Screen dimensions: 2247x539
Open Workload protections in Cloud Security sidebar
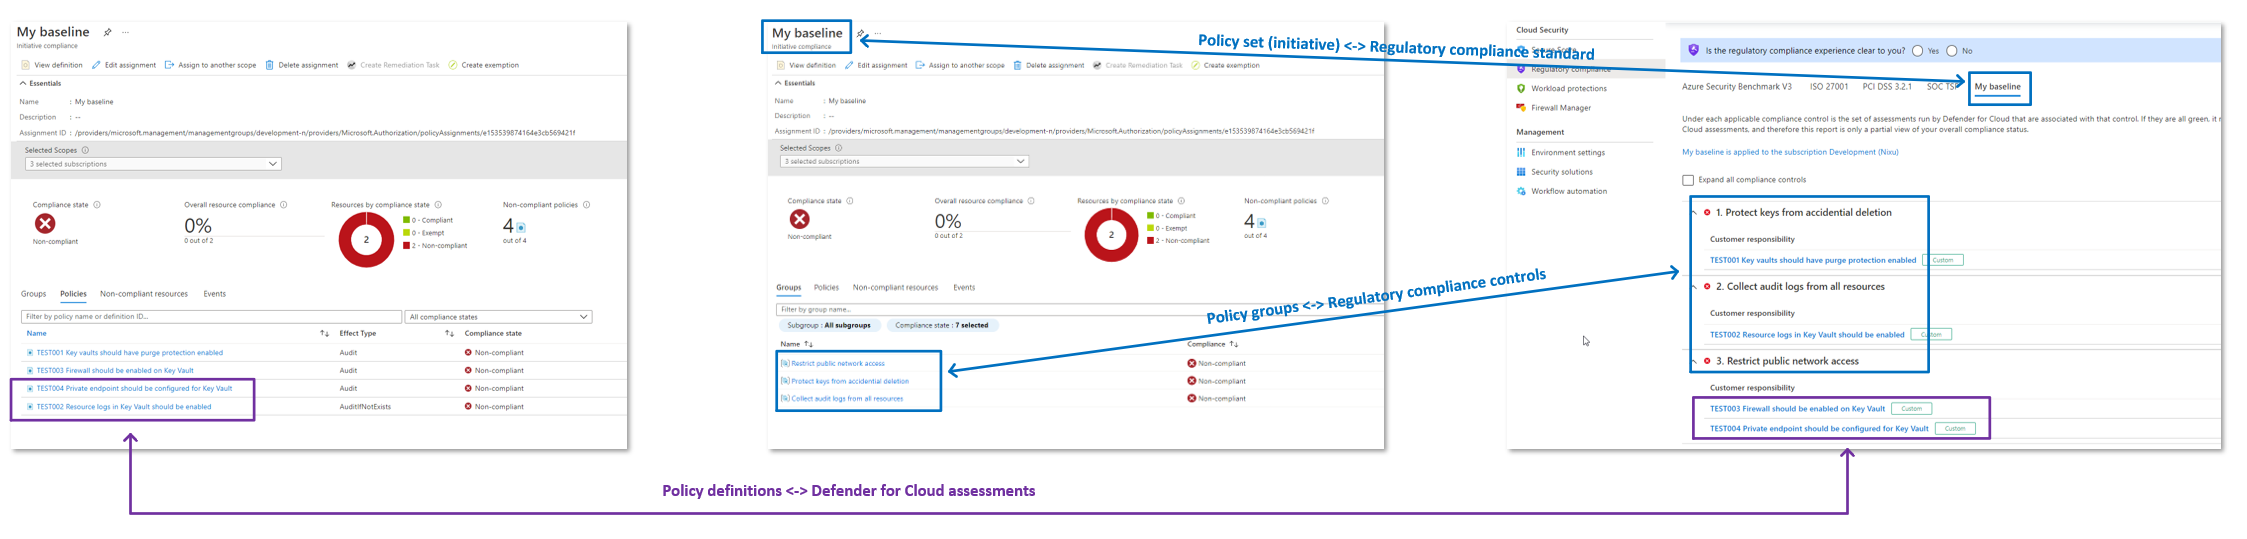(1568, 89)
